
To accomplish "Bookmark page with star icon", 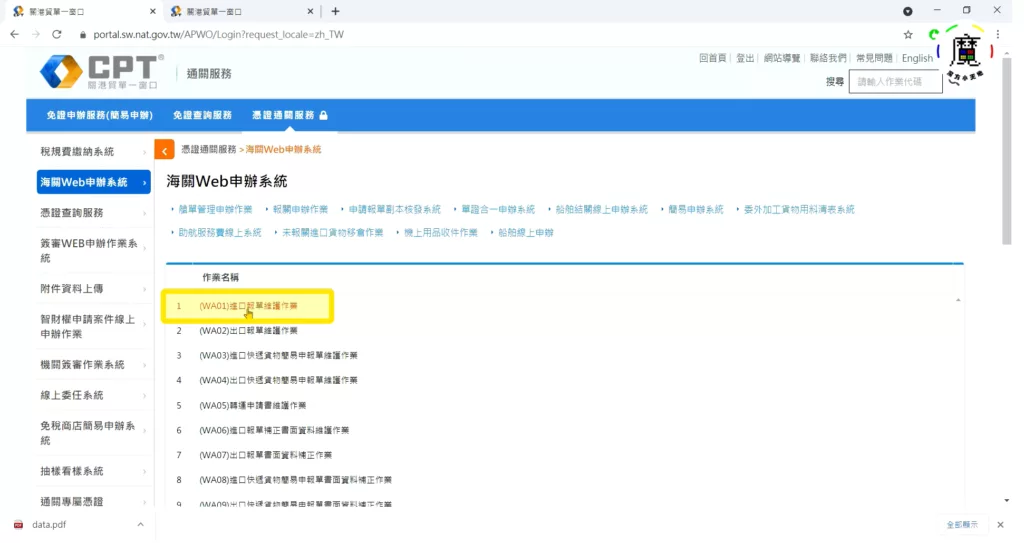I will [908, 35].
